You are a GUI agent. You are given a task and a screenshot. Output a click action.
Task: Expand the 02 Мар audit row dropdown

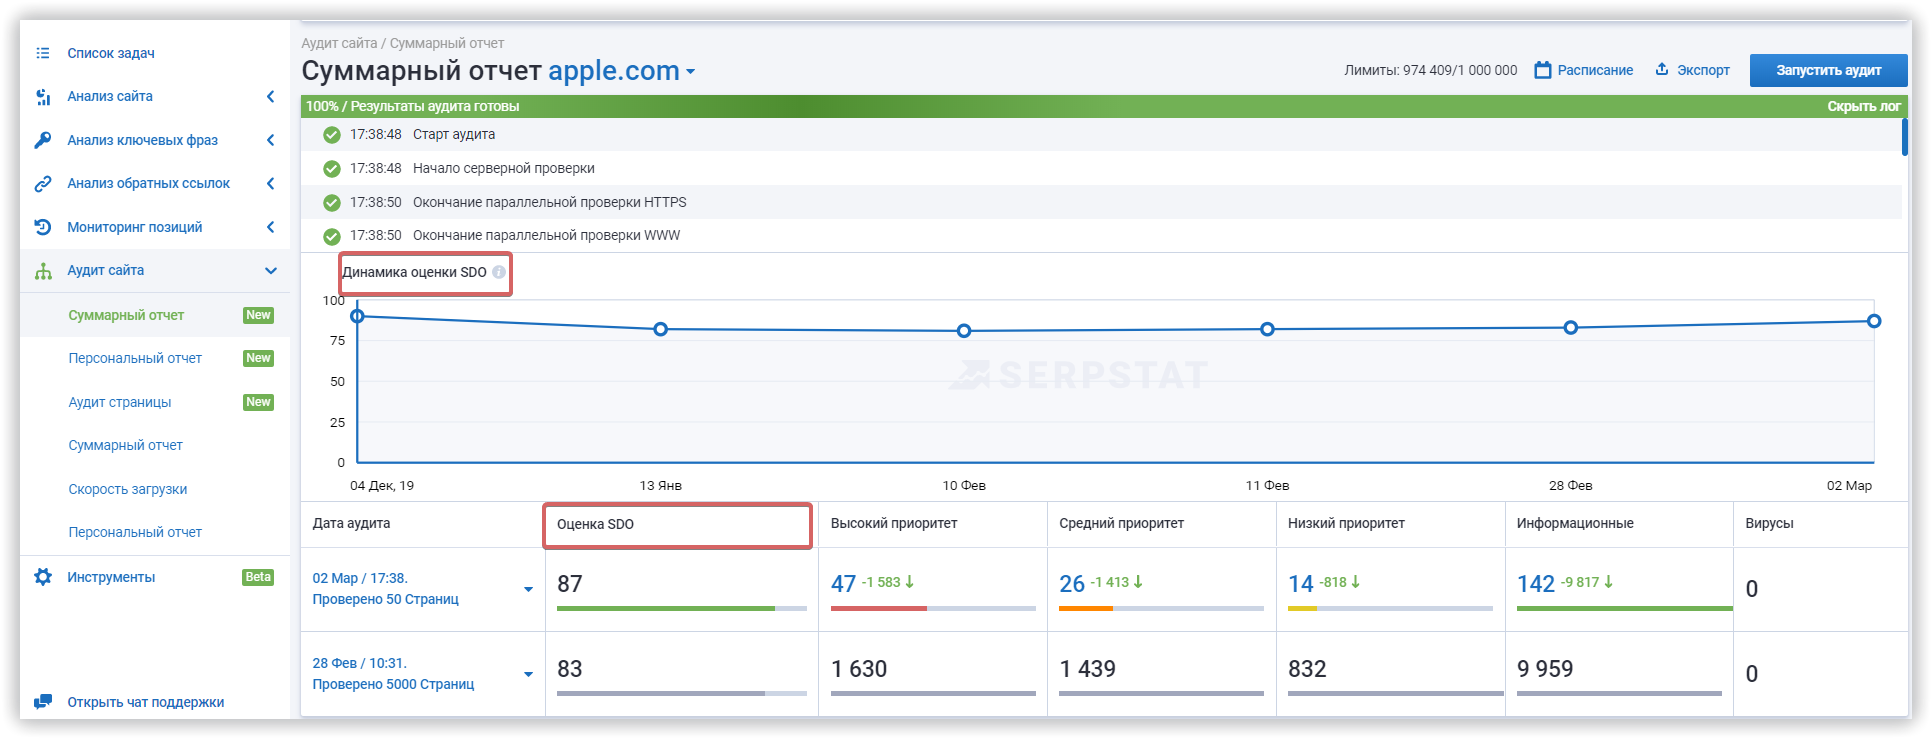(528, 589)
